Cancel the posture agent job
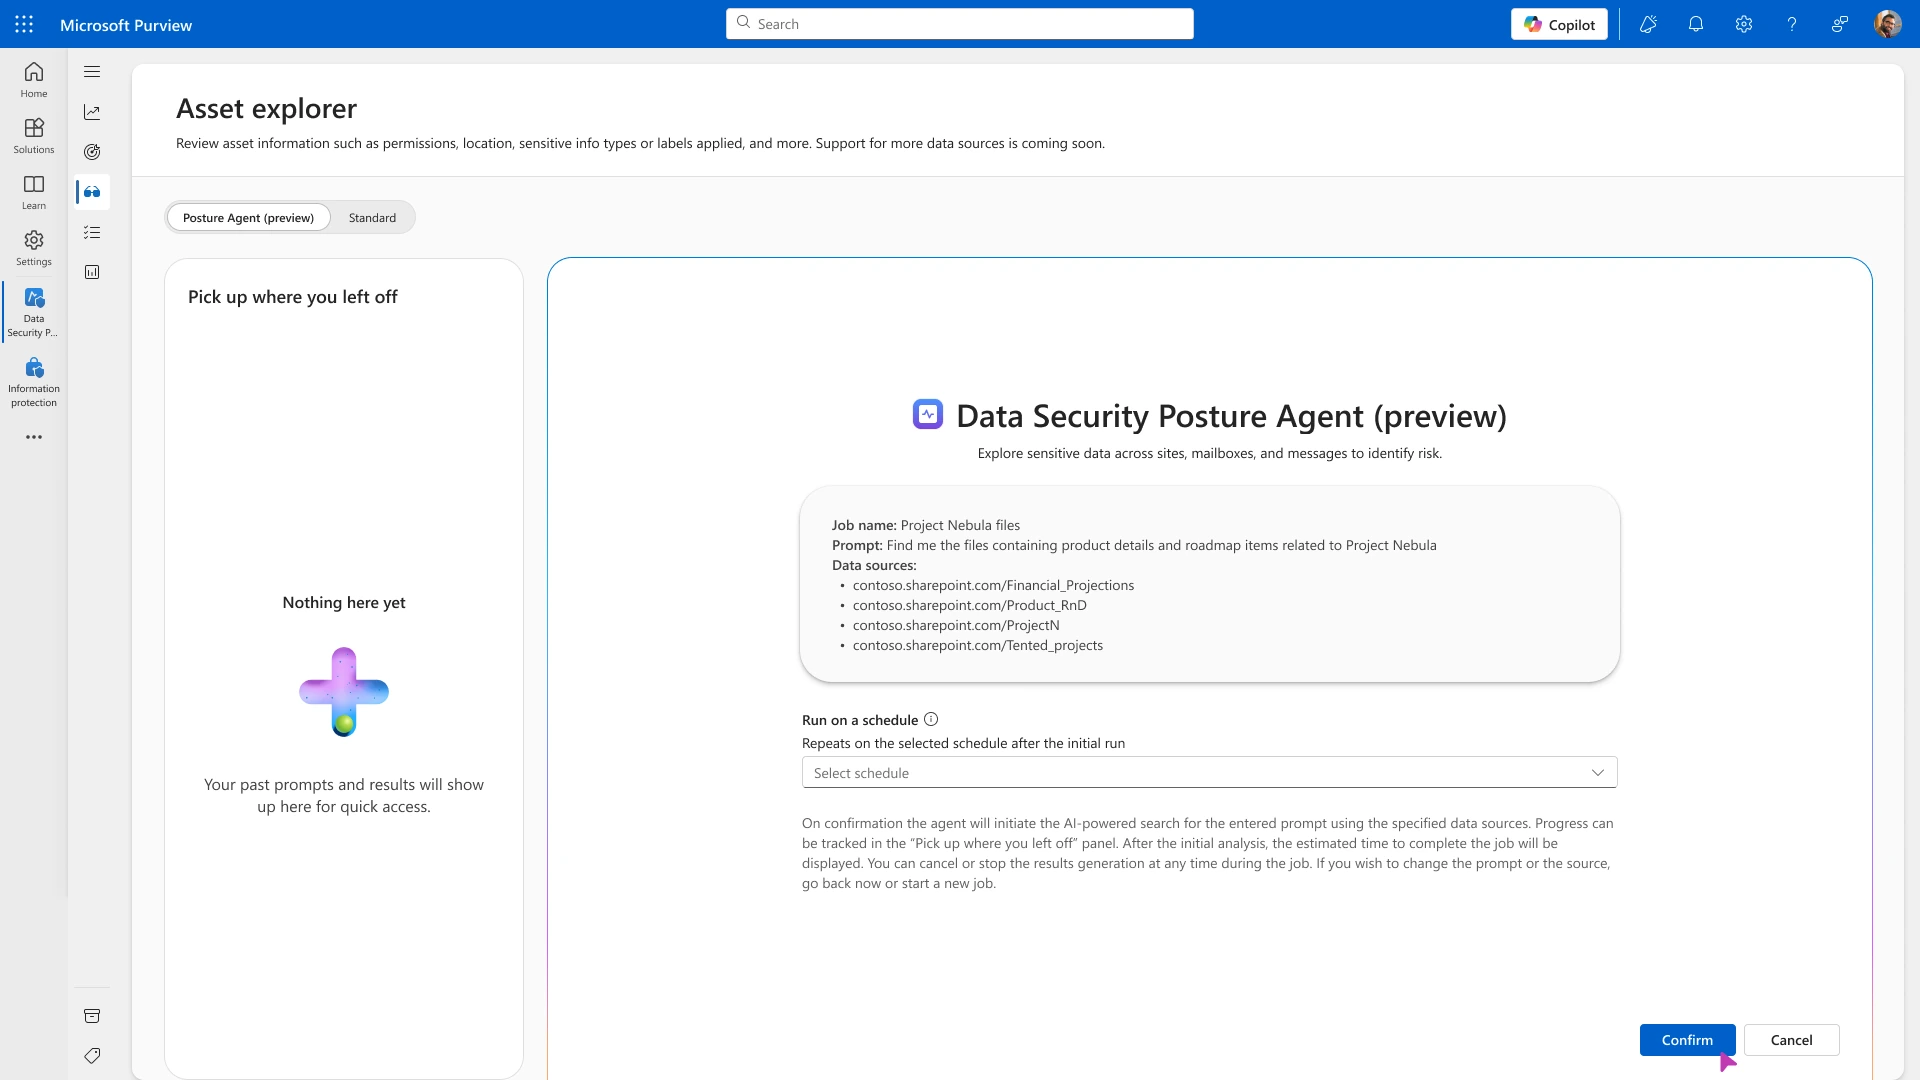The width and height of the screenshot is (1920, 1080). [1791, 1040]
